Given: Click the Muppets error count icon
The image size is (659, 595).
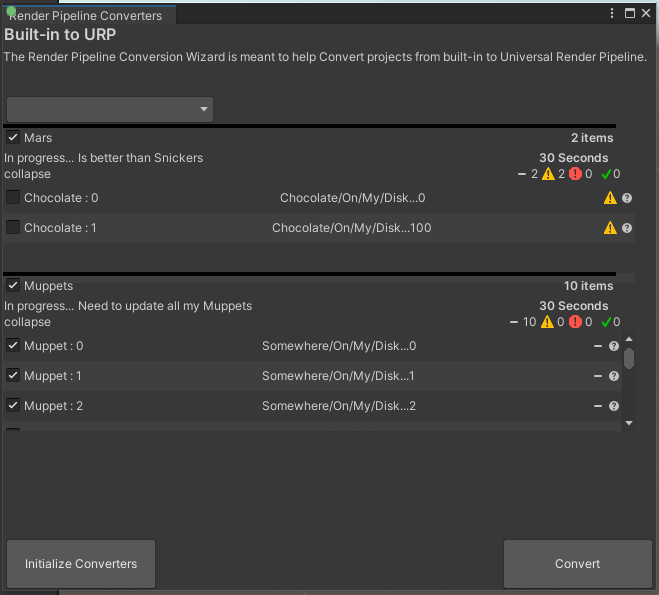Looking at the screenshot, I should [x=575, y=322].
